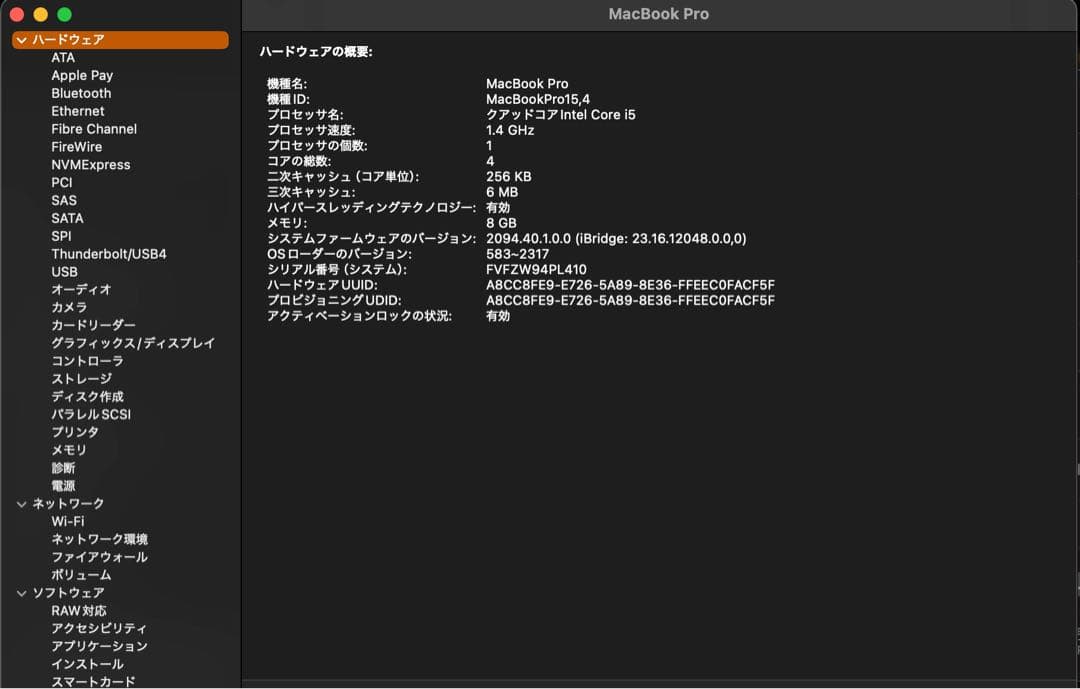Select Ethernet in the sidebar
Viewport: 1080px width, 689px height.
pos(78,112)
